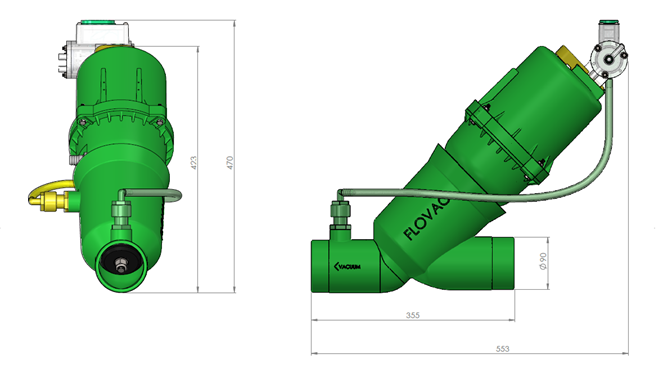
Task: Click the 553 overall length dimension label
Action: 502,349
